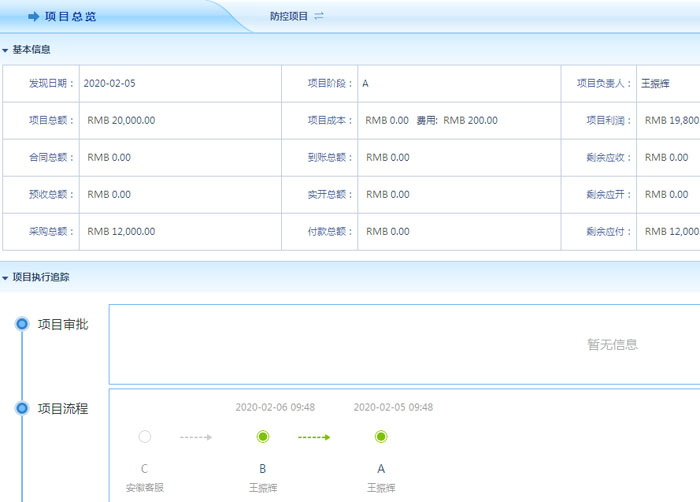
Task: Click the 项目负责人 name 王振祥
Action: point(655,84)
